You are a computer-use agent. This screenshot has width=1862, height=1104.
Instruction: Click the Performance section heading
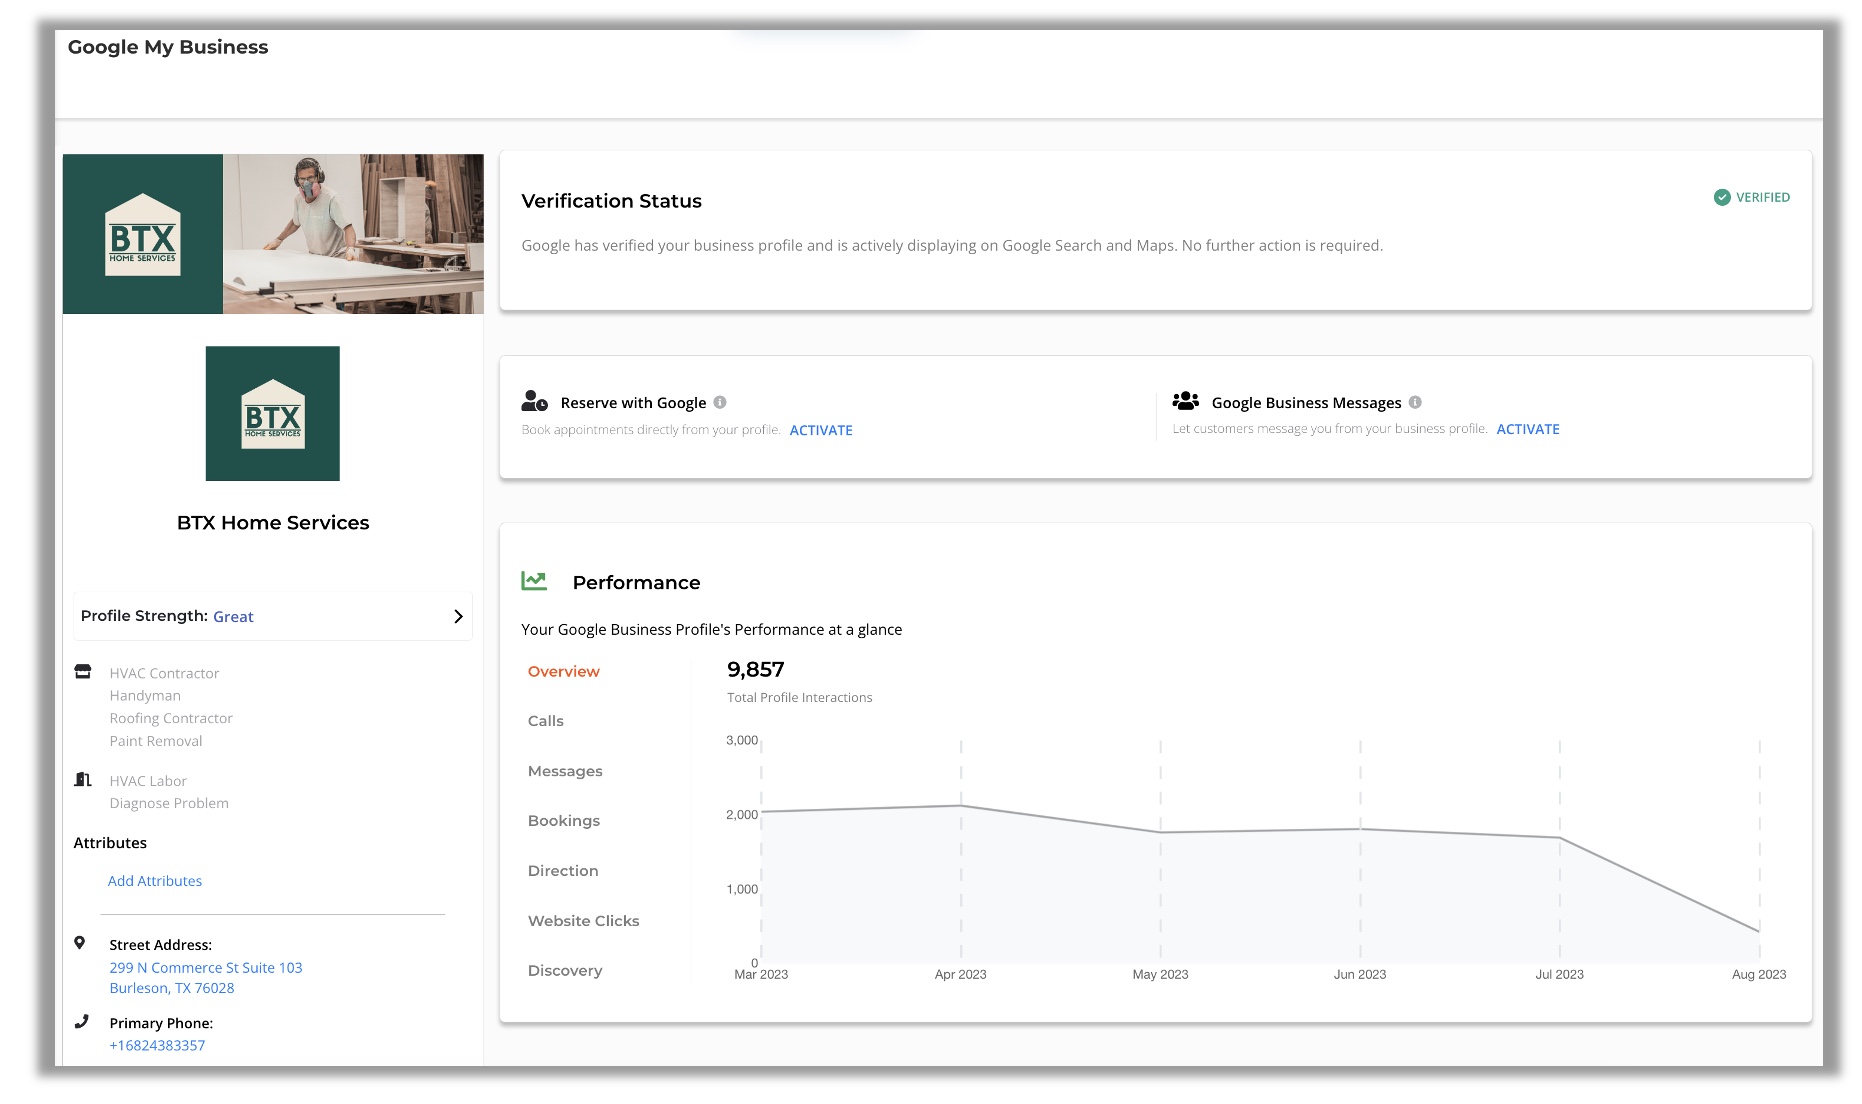(x=637, y=583)
